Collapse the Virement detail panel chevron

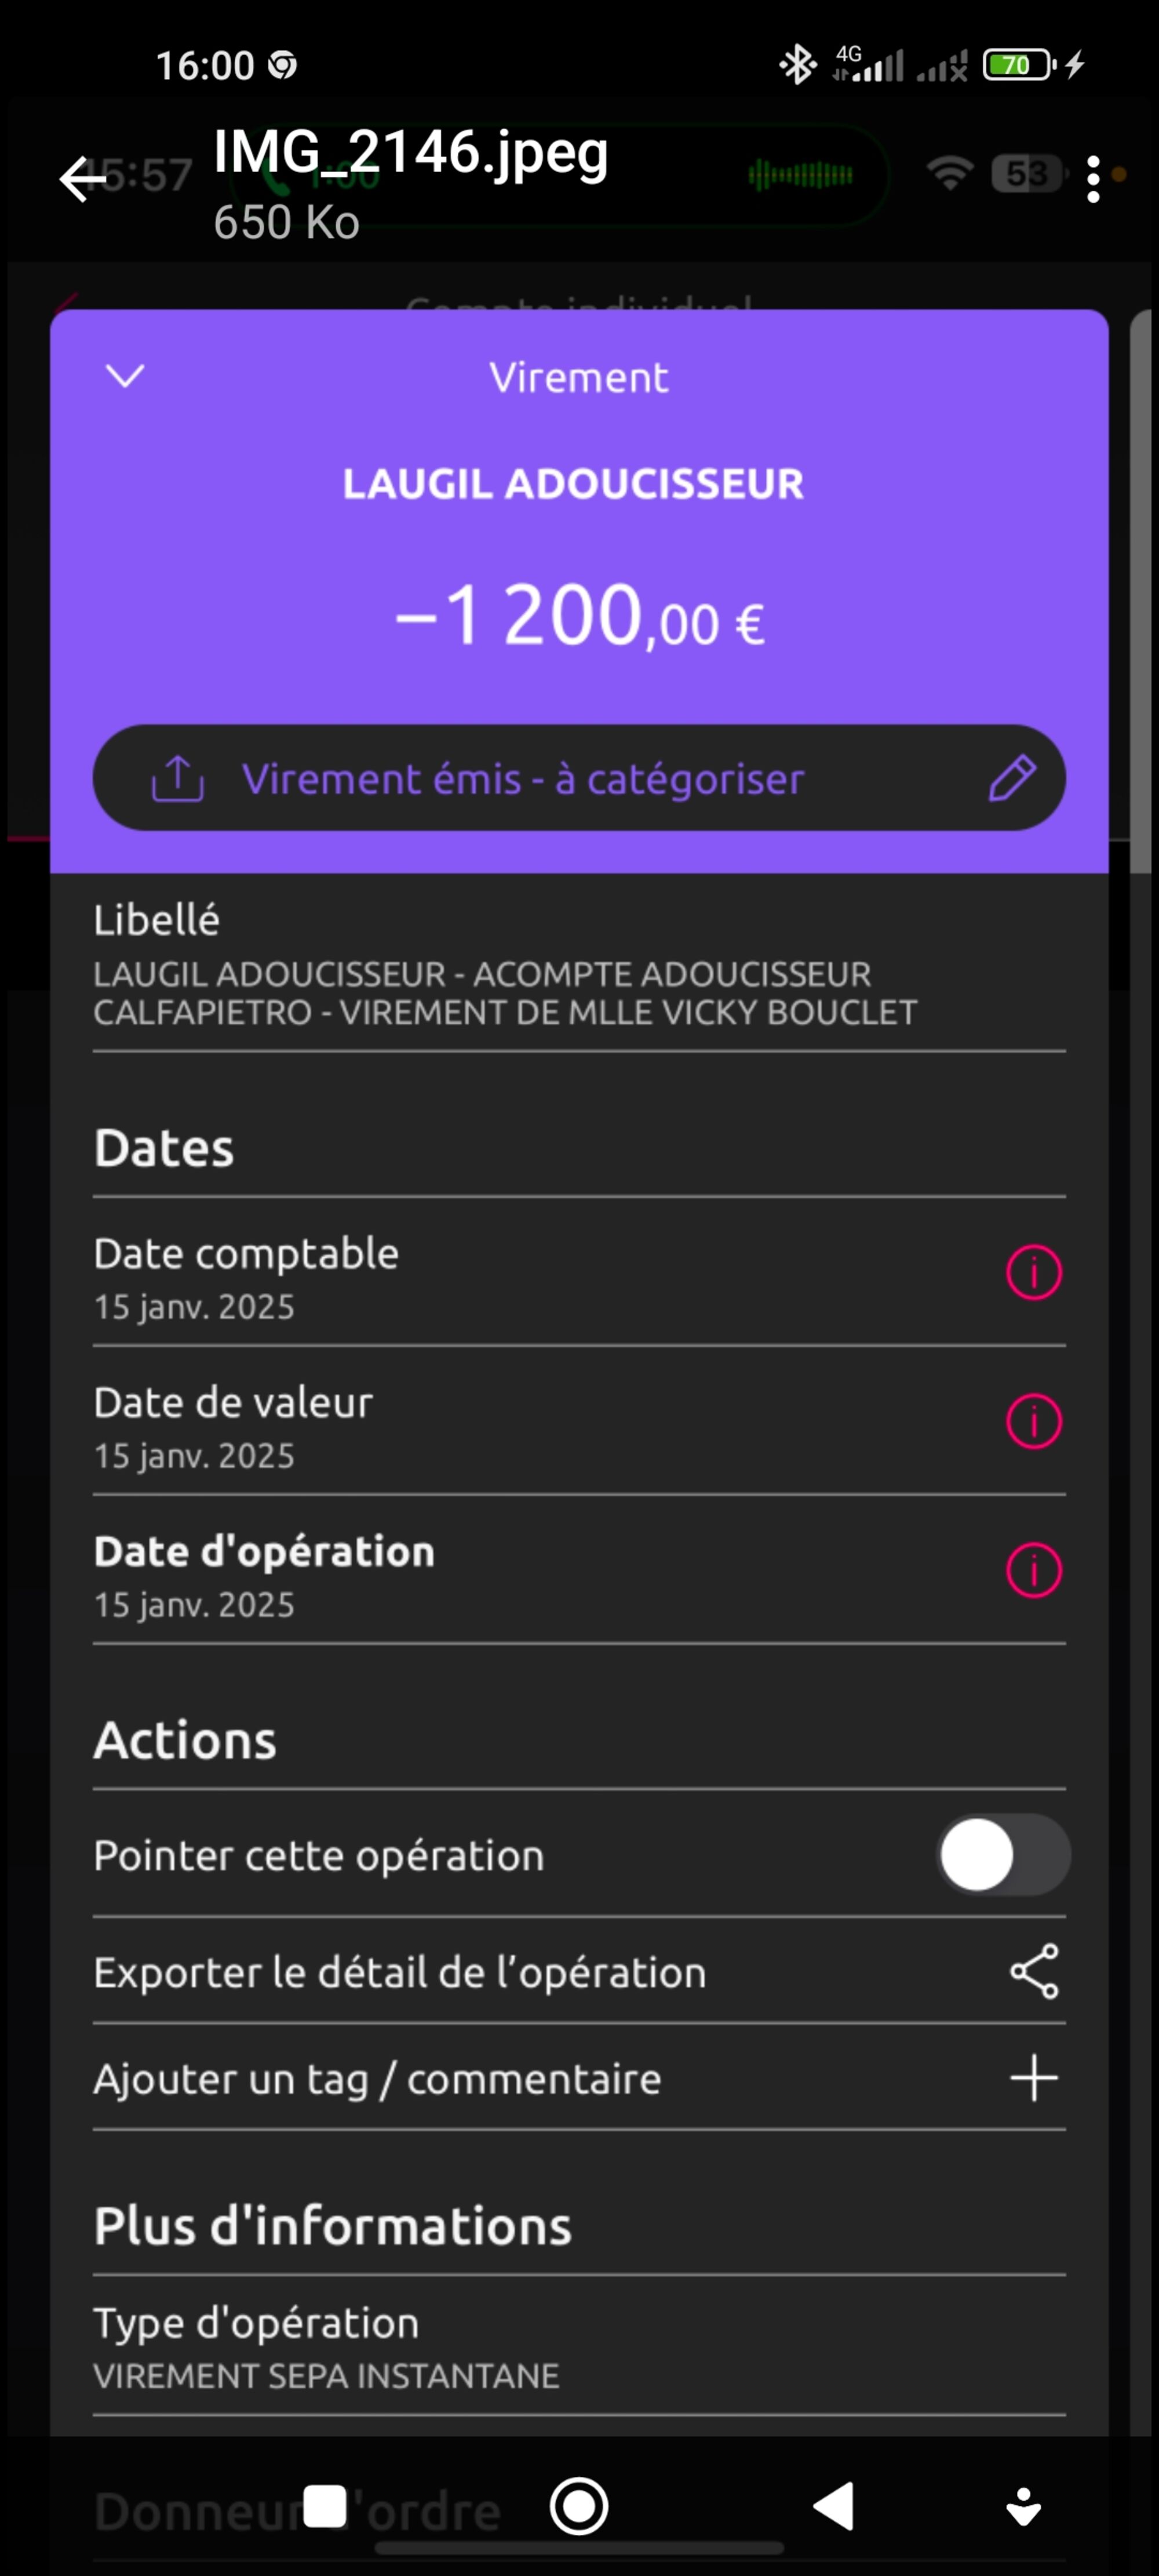click(125, 376)
